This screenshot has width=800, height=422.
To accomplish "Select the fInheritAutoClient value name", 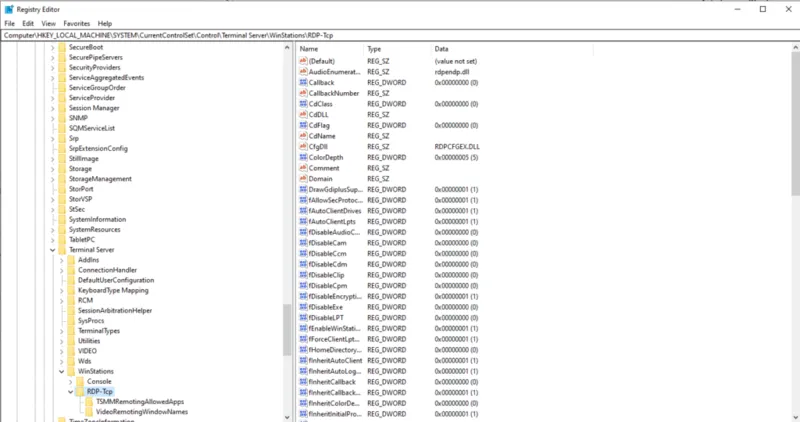I will click(335, 361).
